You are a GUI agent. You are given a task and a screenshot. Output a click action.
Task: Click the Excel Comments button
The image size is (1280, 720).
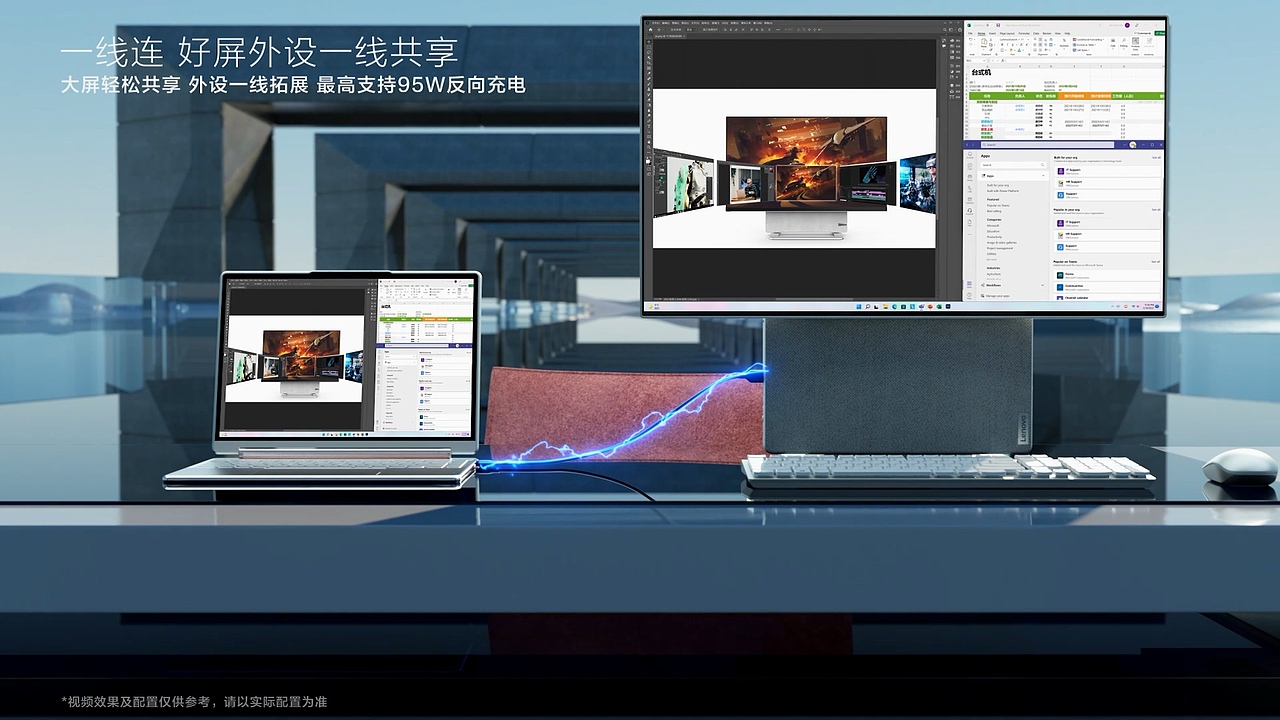(x=1143, y=33)
